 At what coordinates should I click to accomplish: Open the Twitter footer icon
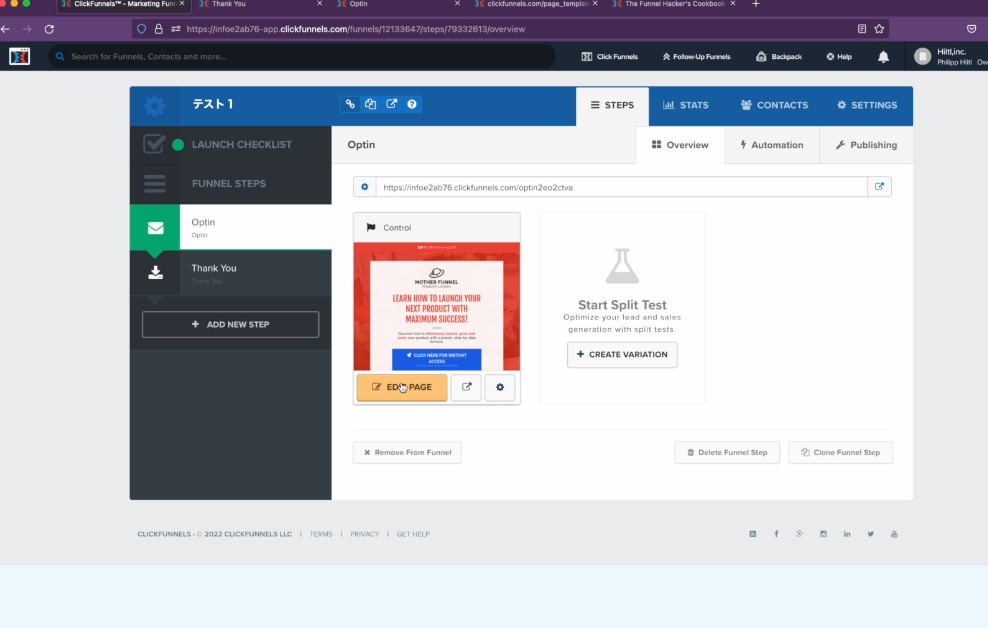click(x=870, y=534)
